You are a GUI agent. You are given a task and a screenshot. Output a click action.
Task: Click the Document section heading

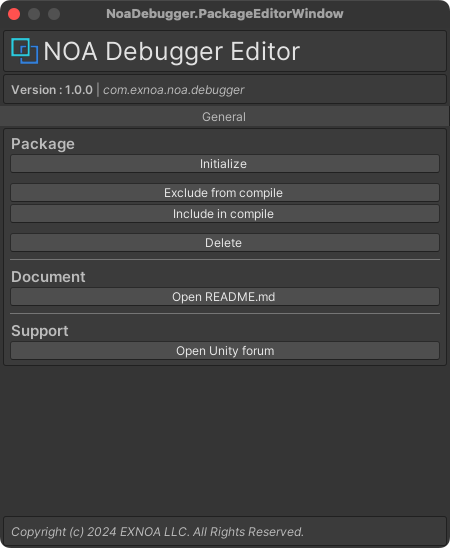coord(48,277)
